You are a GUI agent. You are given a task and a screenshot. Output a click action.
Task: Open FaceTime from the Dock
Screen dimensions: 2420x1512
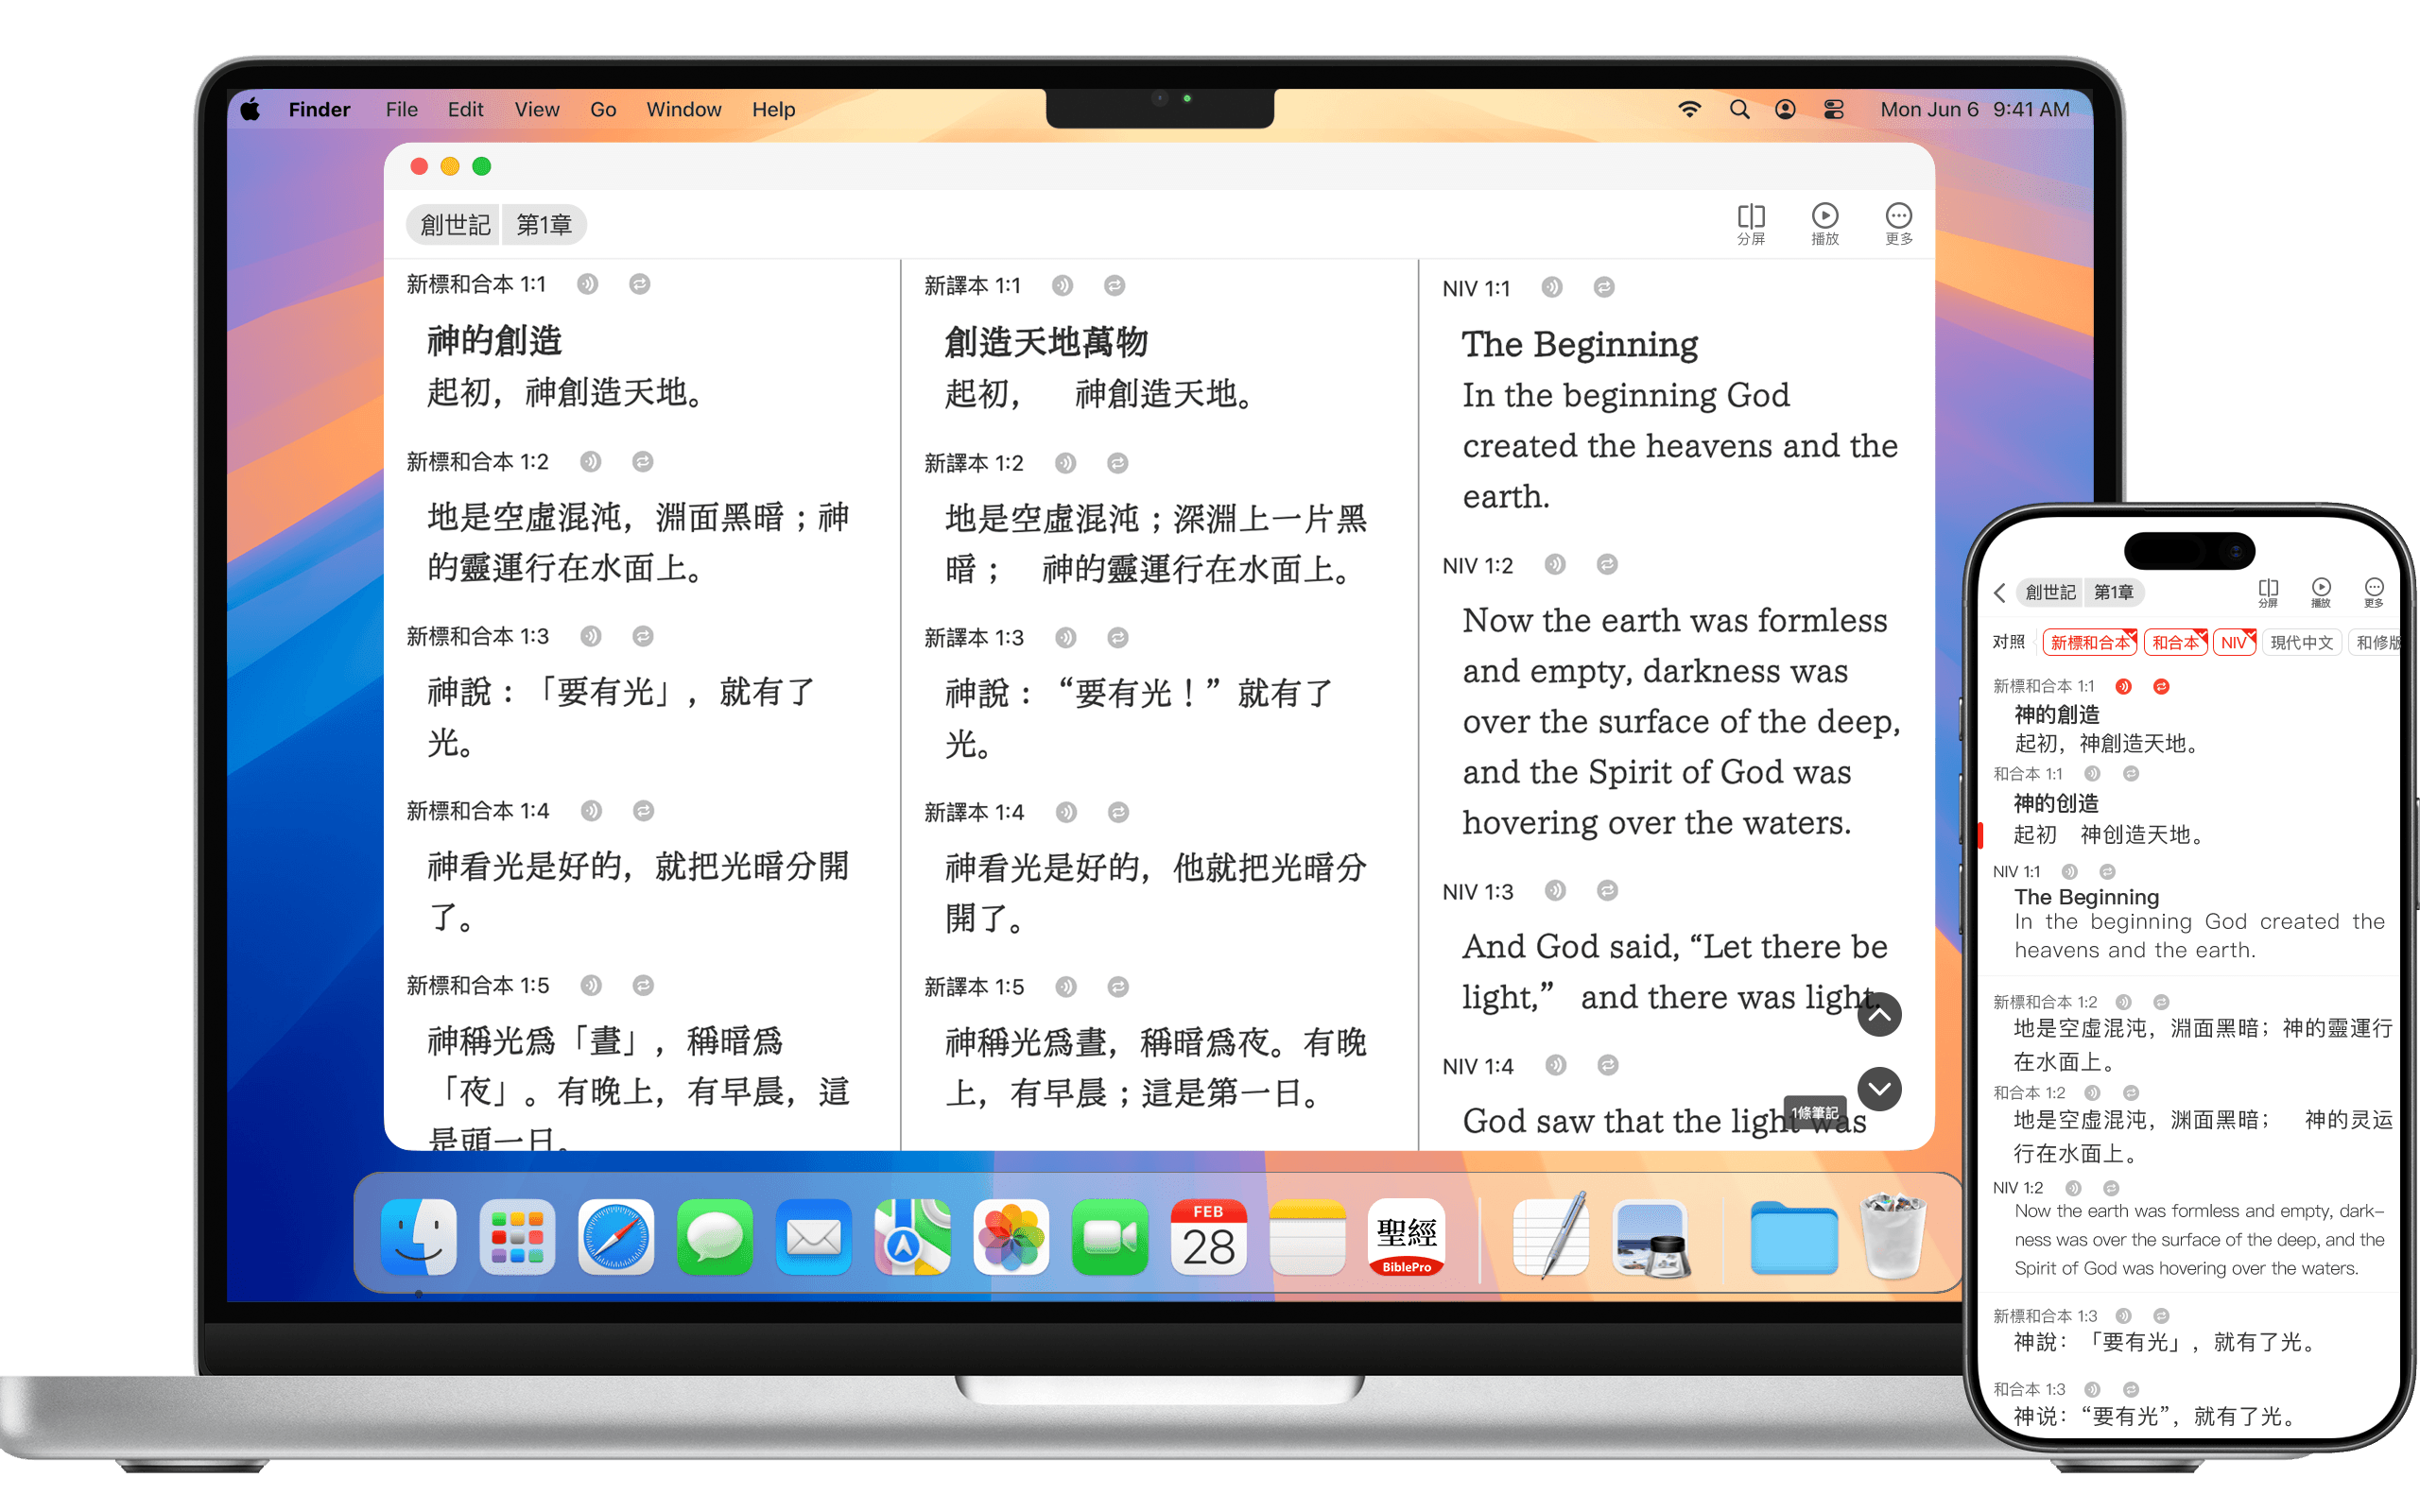pyautogui.click(x=1110, y=1239)
